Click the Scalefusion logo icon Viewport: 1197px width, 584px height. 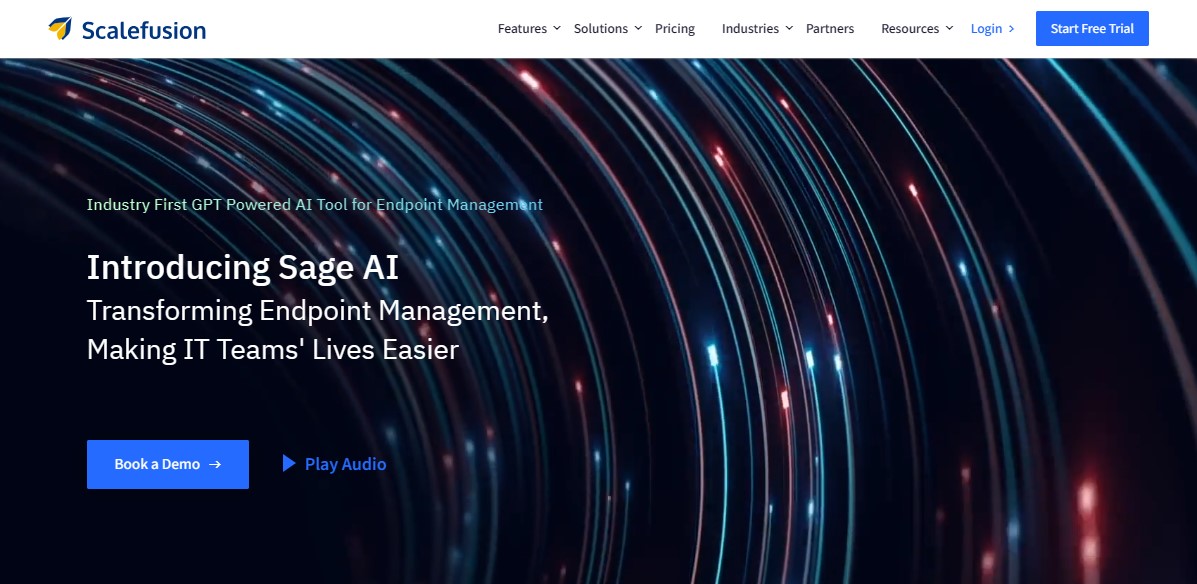click(x=60, y=29)
